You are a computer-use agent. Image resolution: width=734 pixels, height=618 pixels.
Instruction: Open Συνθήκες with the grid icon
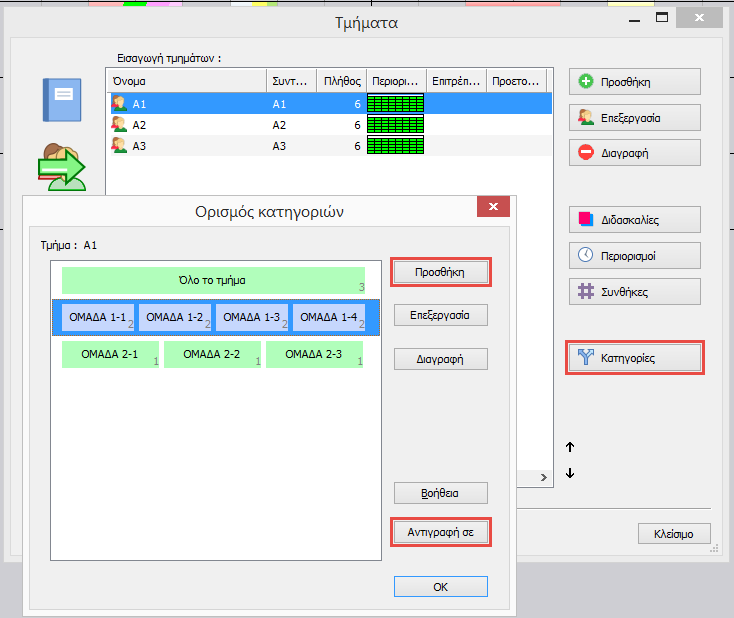(x=634, y=291)
